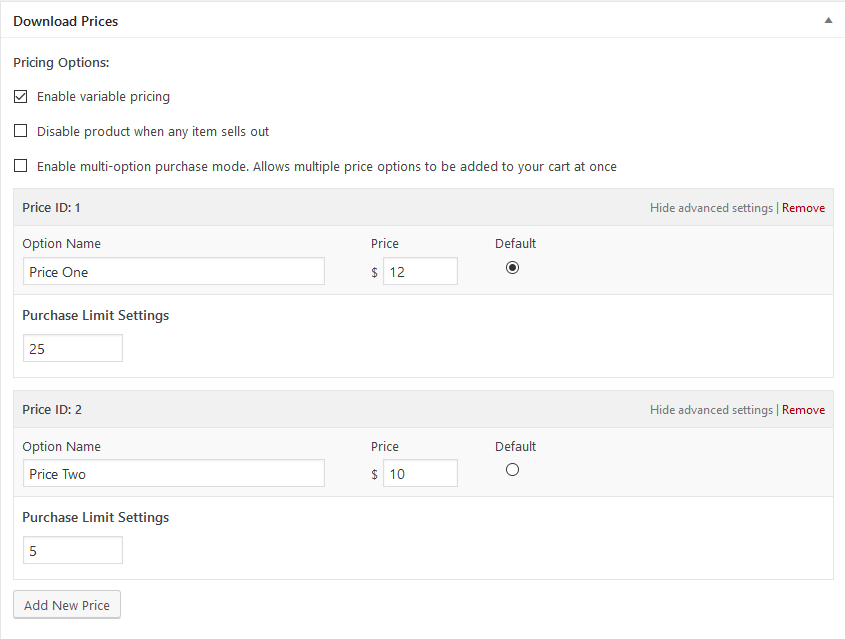Hide advanced settings for Price ID 1

pyautogui.click(x=711, y=208)
